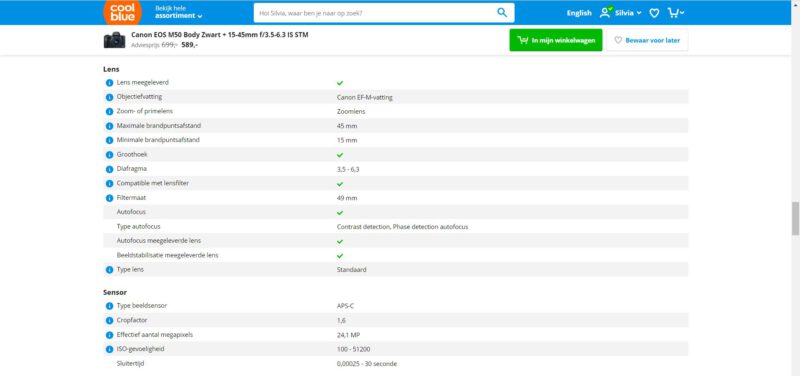
Task: Click info icon next to ISO-gevoeligheid
Action: tap(109, 349)
